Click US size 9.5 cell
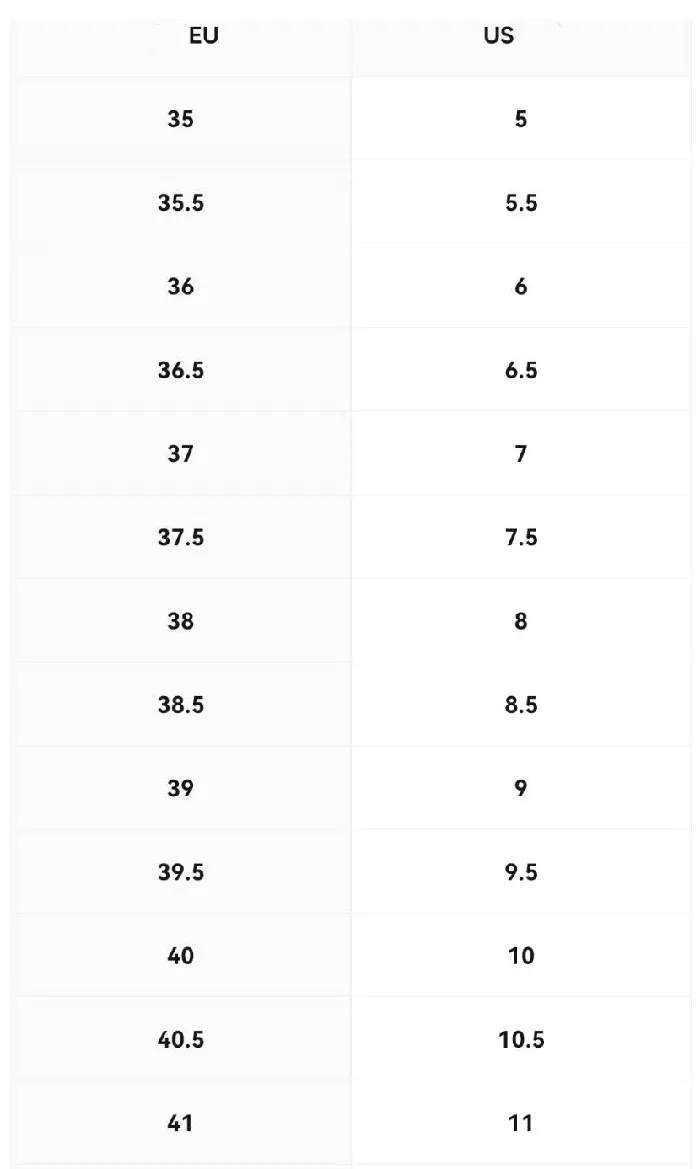 click(520, 872)
